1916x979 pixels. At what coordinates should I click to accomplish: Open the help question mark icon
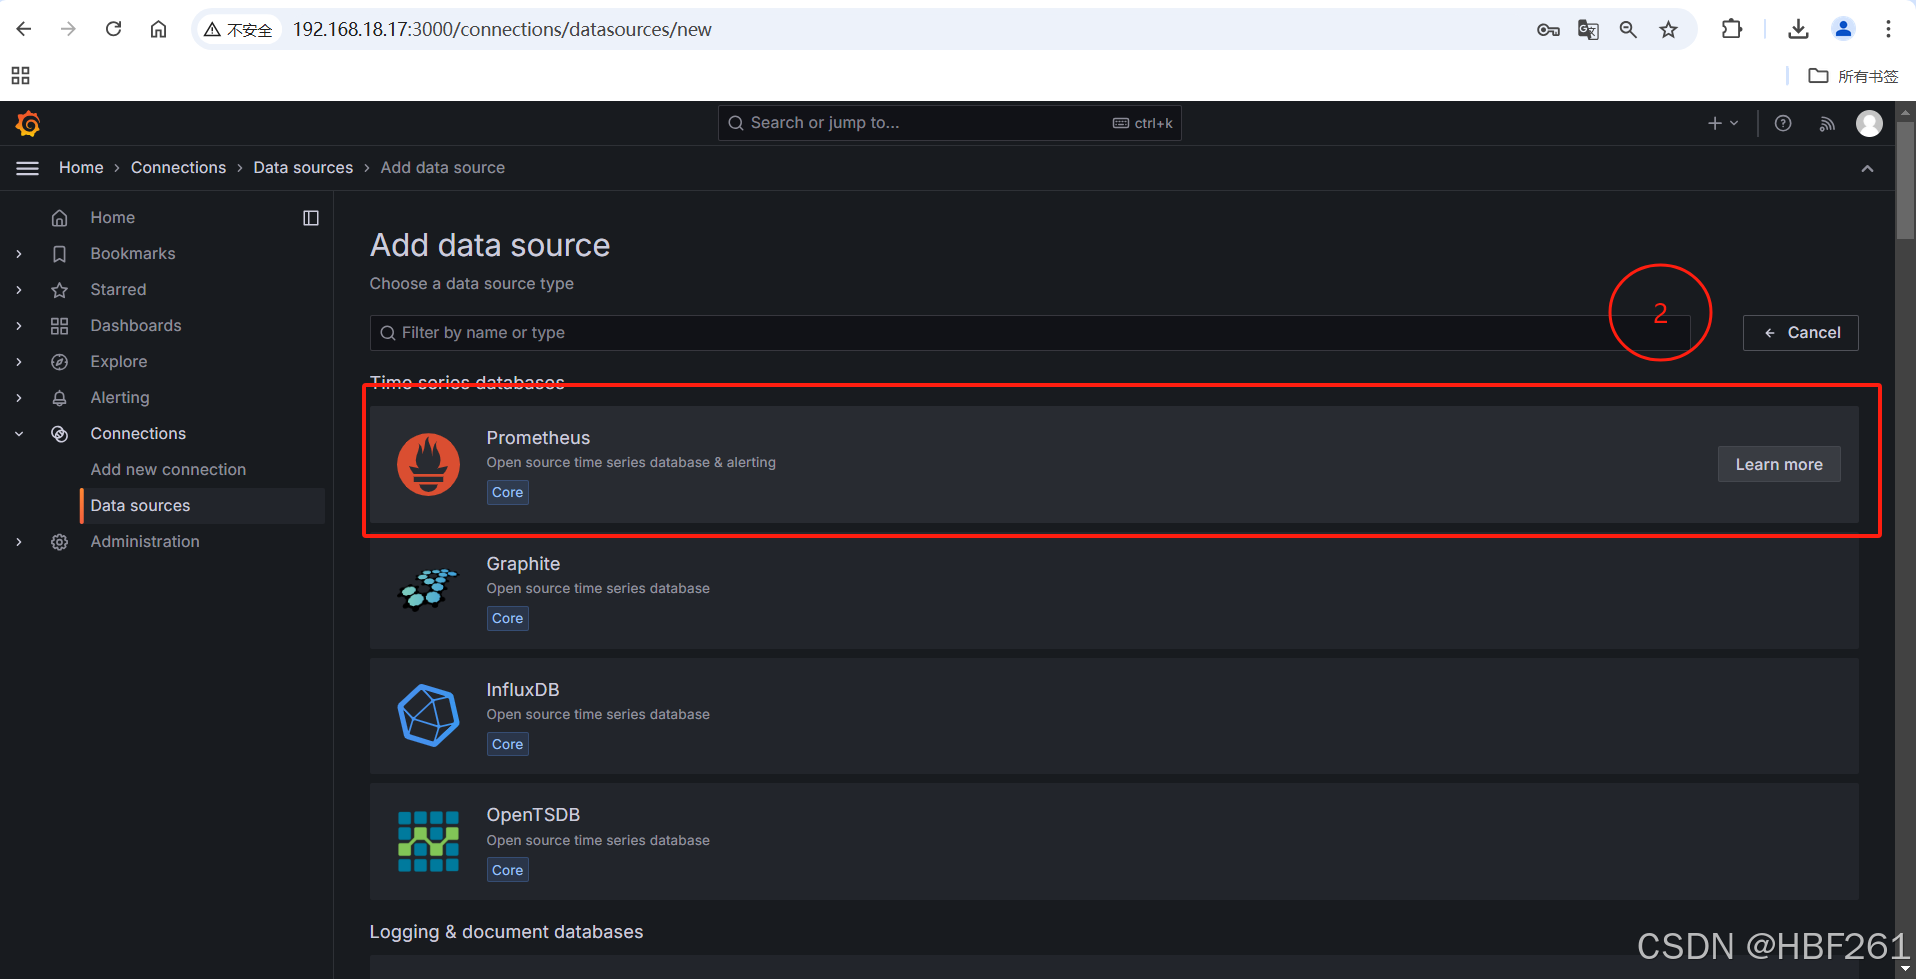[1783, 123]
